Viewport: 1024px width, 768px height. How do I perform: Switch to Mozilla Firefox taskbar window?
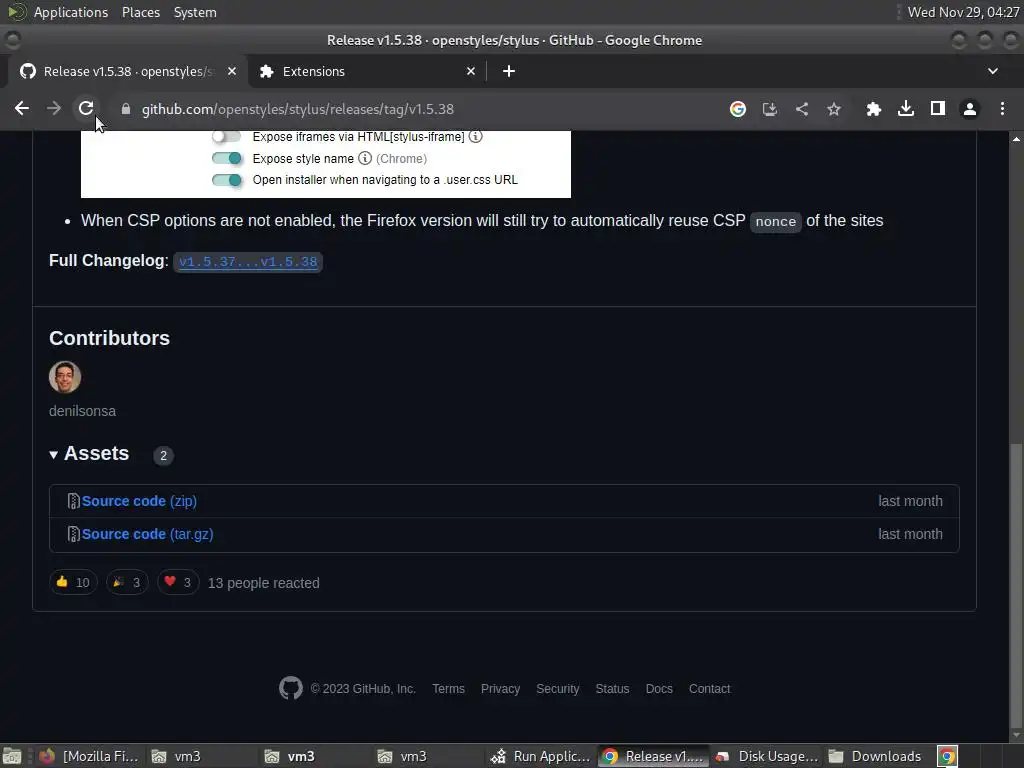[x=90, y=756]
